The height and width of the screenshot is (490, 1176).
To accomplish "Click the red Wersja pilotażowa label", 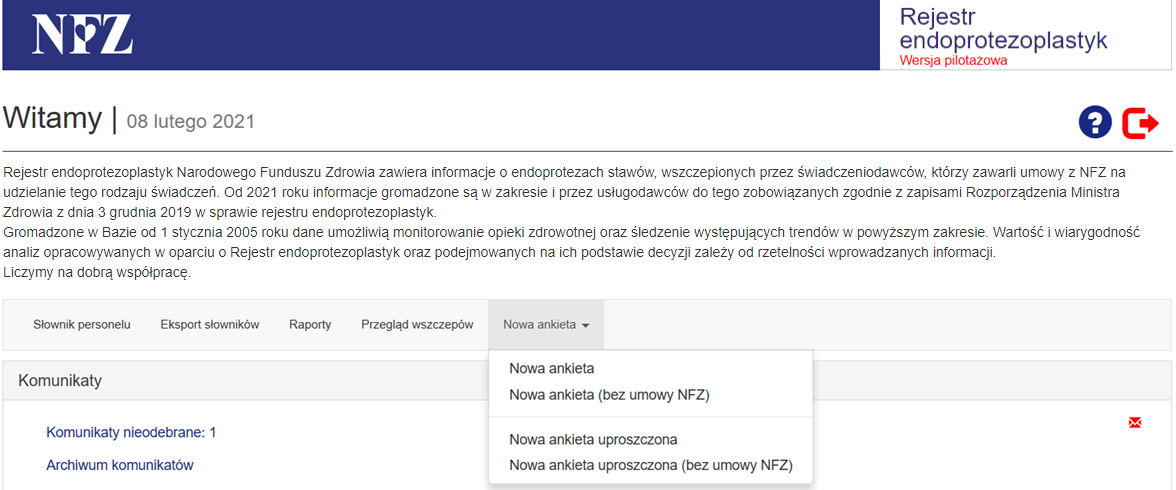I will [953, 60].
